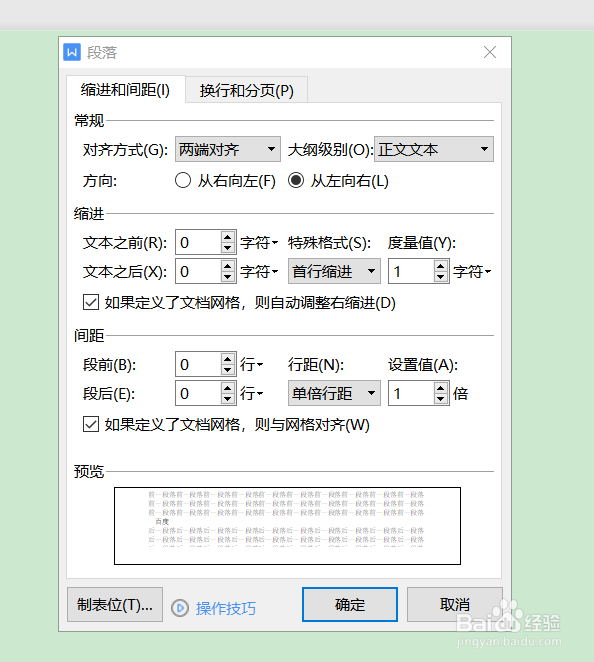
Task: Click the 设置值(A) input field
Action: (x=411, y=393)
